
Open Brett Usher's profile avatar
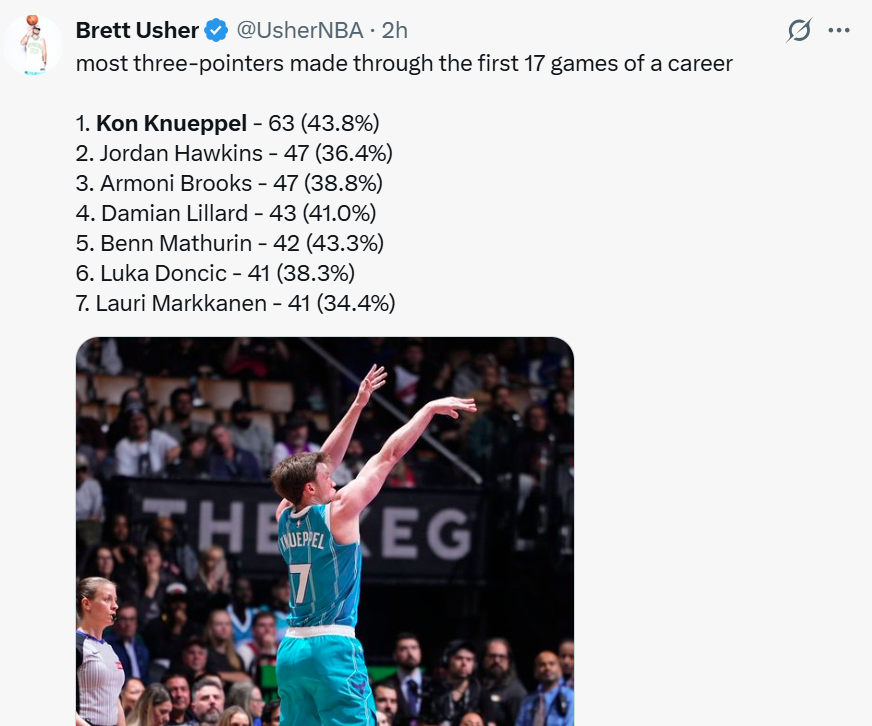(33, 45)
